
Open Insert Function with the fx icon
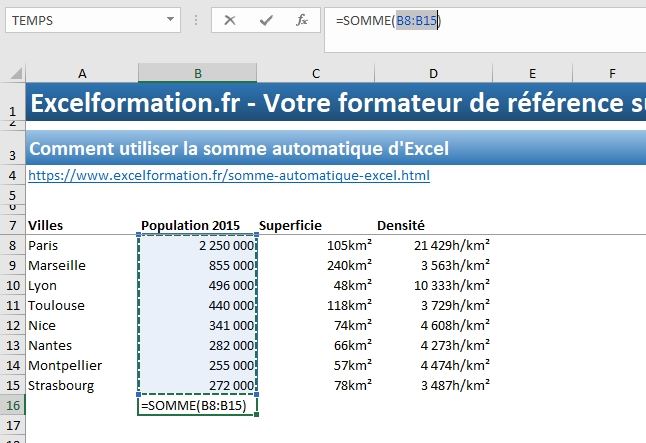pyautogui.click(x=302, y=20)
